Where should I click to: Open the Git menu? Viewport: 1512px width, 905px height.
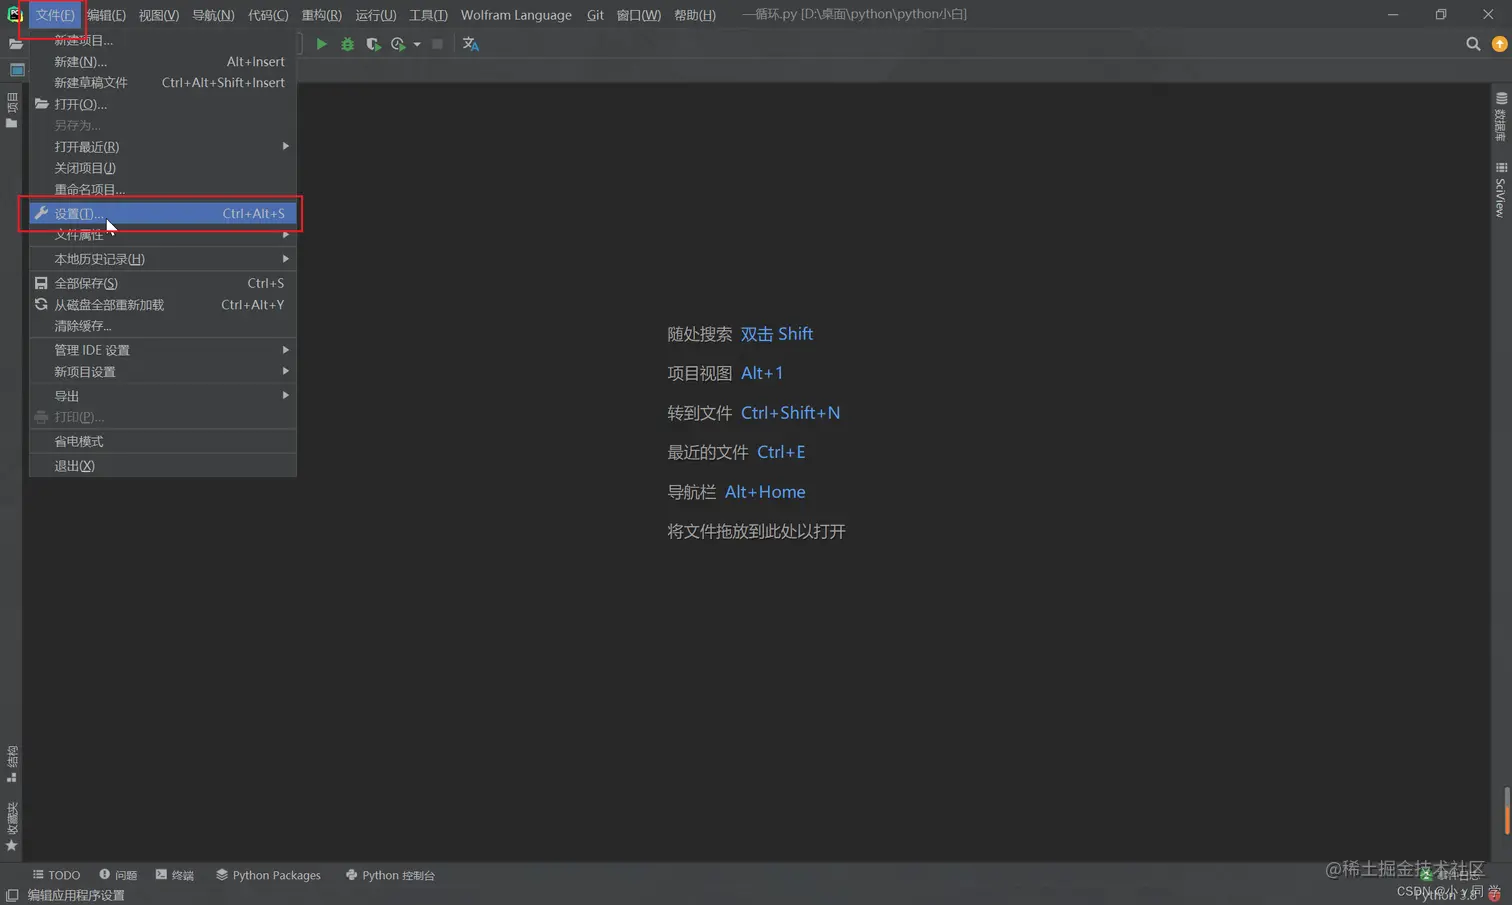(x=595, y=15)
